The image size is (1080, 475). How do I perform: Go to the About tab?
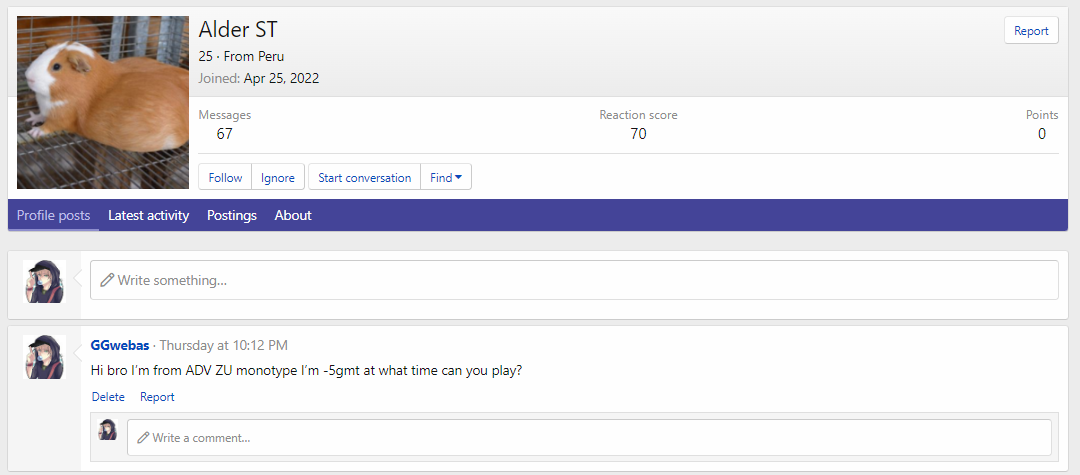click(293, 215)
